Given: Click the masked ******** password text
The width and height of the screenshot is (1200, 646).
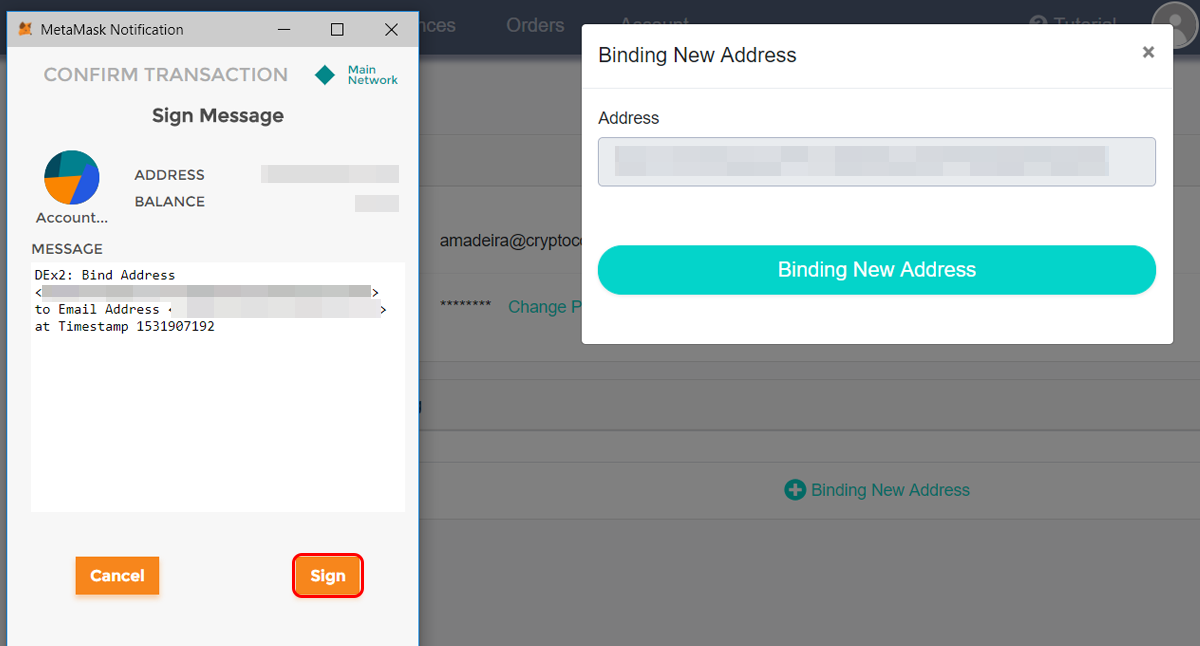Looking at the screenshot, I should pyautogui.click(x=466, y=305).
